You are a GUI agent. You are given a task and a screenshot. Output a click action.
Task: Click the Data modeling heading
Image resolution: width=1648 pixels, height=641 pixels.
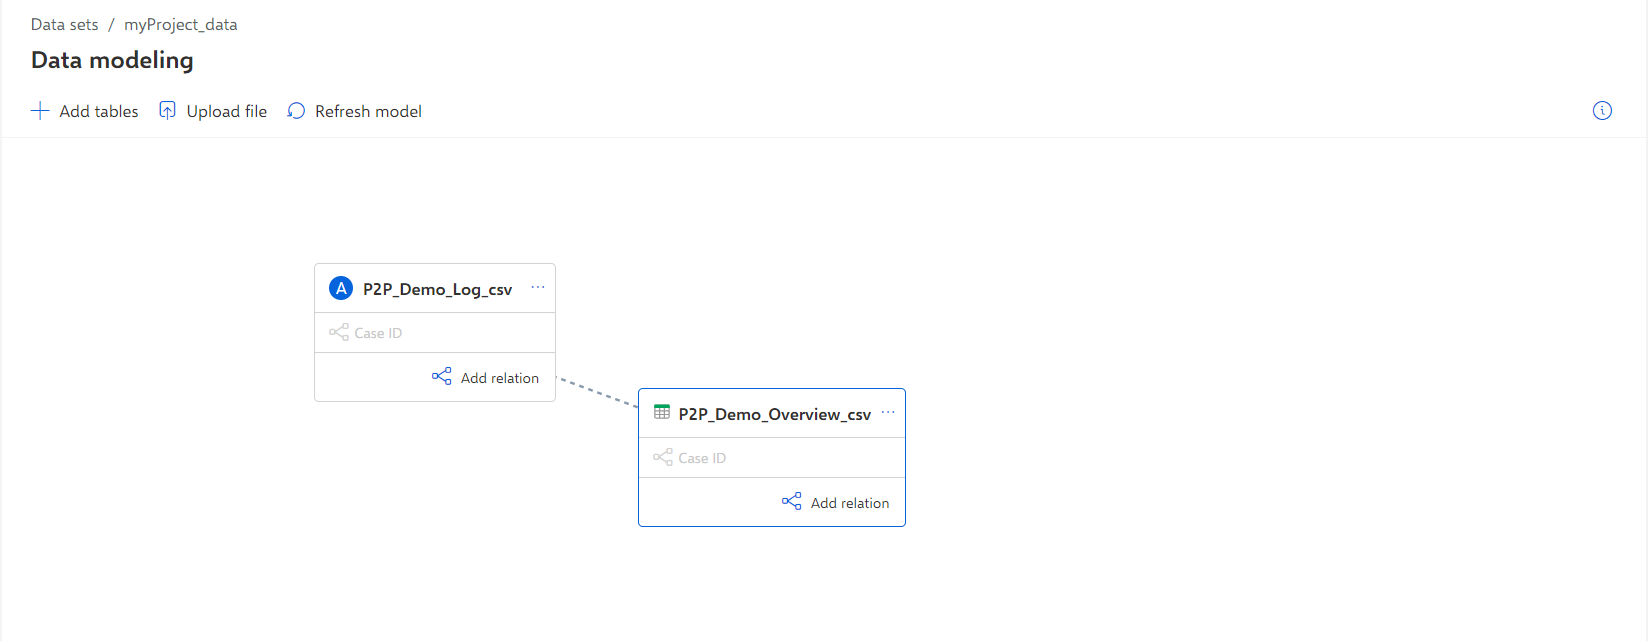pos(112,60)
